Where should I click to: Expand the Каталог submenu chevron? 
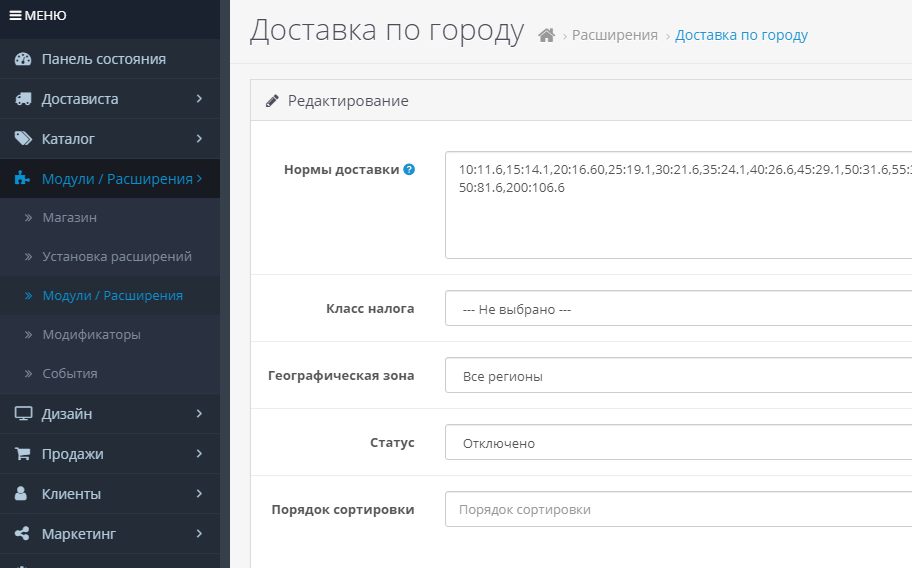tap(199, 139)
